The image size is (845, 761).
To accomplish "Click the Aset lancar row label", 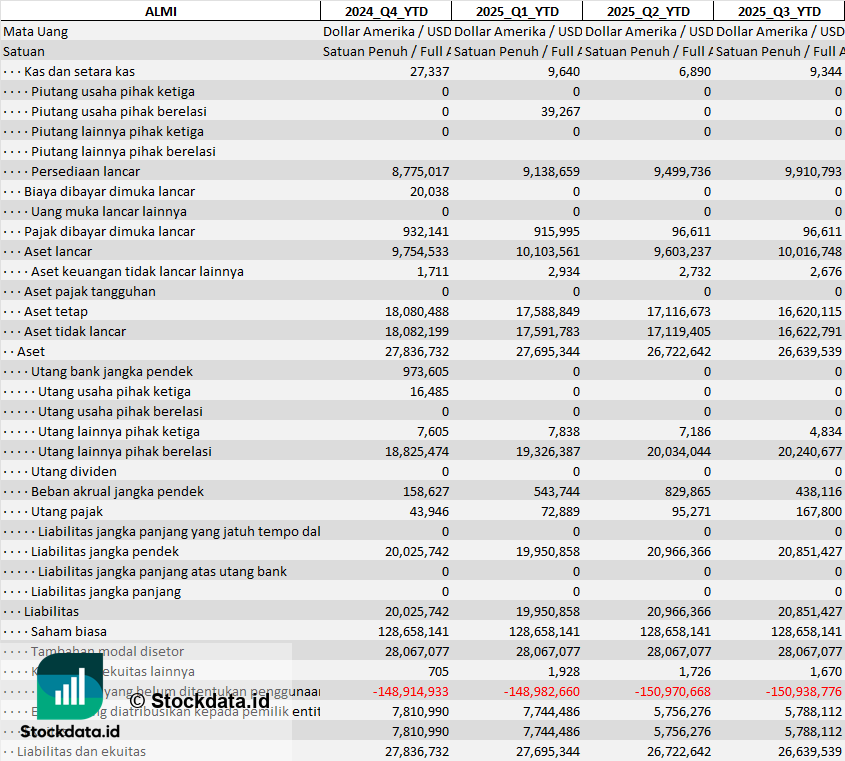I will pos(58,251).
